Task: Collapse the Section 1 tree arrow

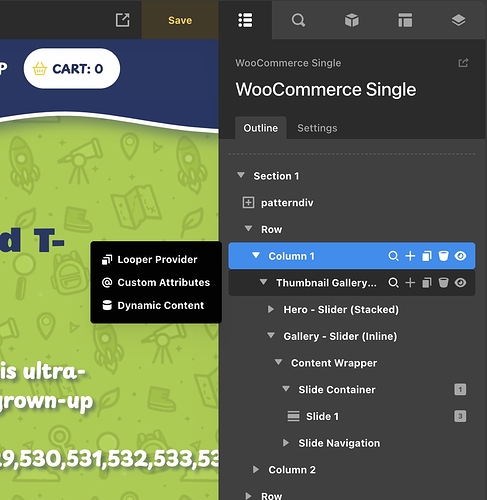Action: (241, 175)
